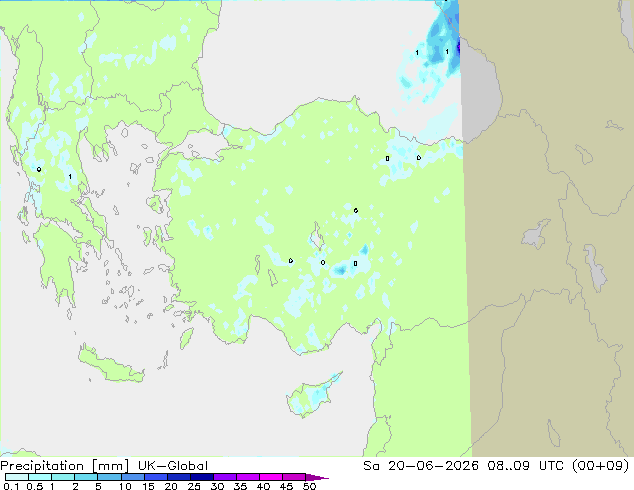Click the 'Precipitation [mm]' title text

[x=64, y=466]
